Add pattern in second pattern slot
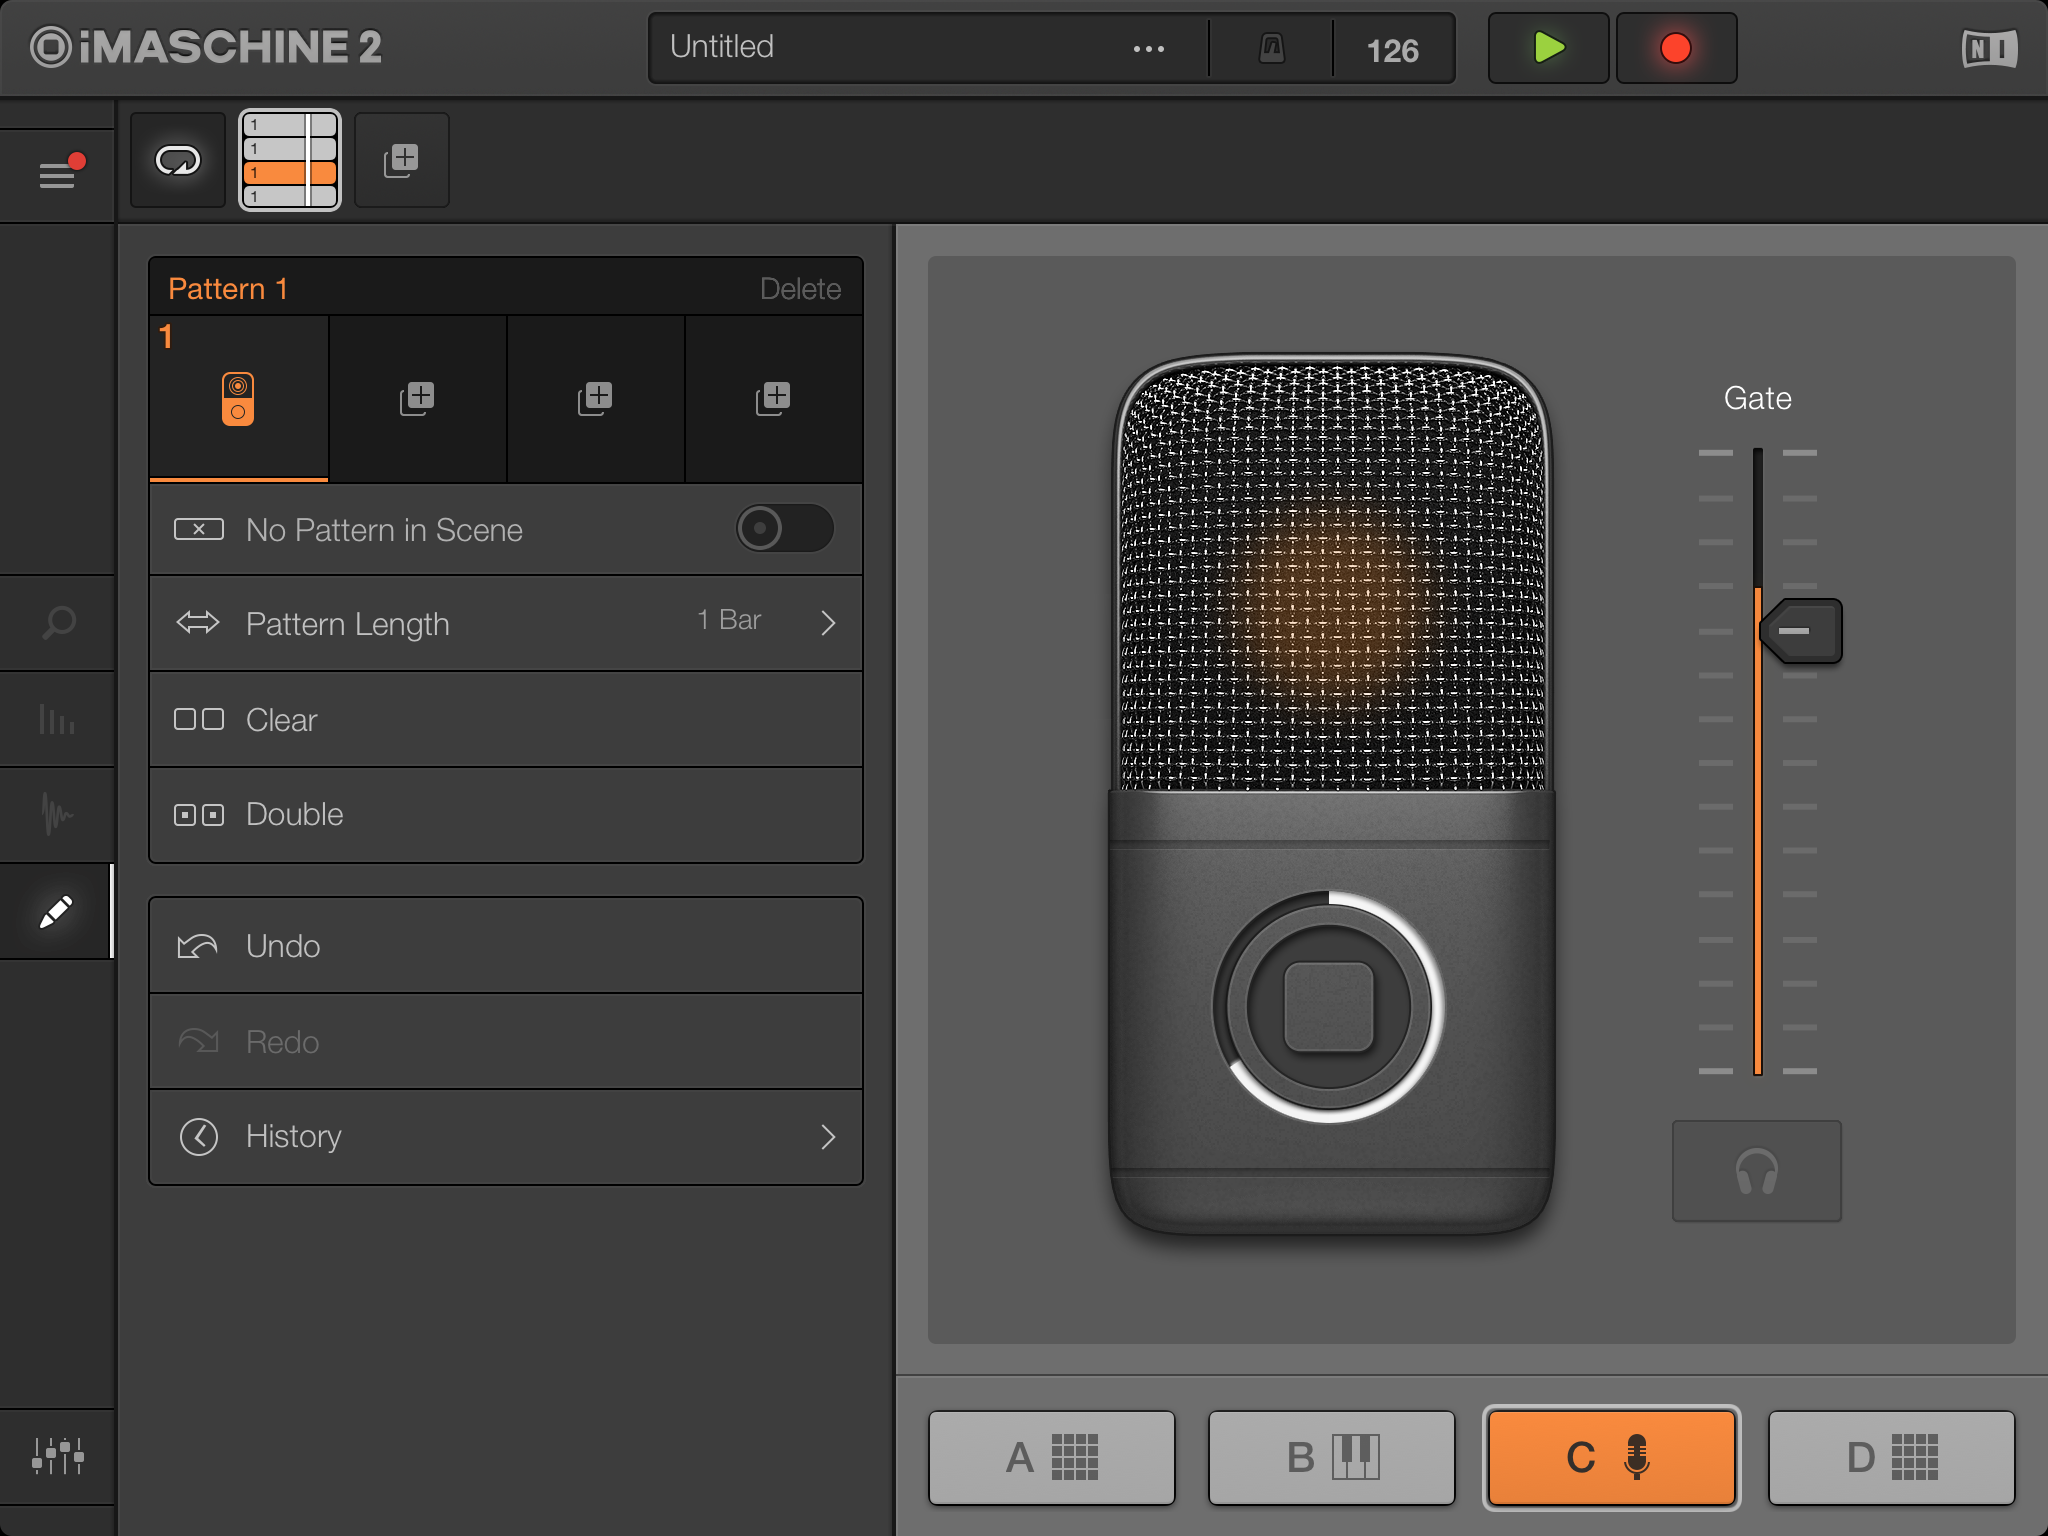2048x1536 pixels. (x=417, y=399)
